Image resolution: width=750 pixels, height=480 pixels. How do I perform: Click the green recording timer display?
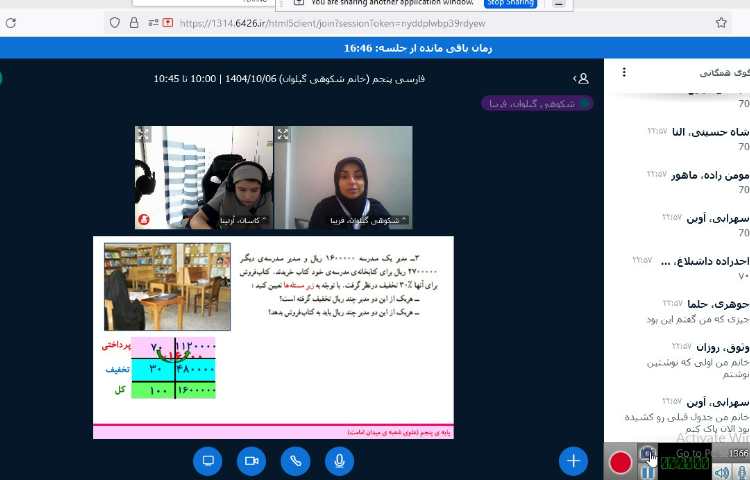(x=685, y=463)
